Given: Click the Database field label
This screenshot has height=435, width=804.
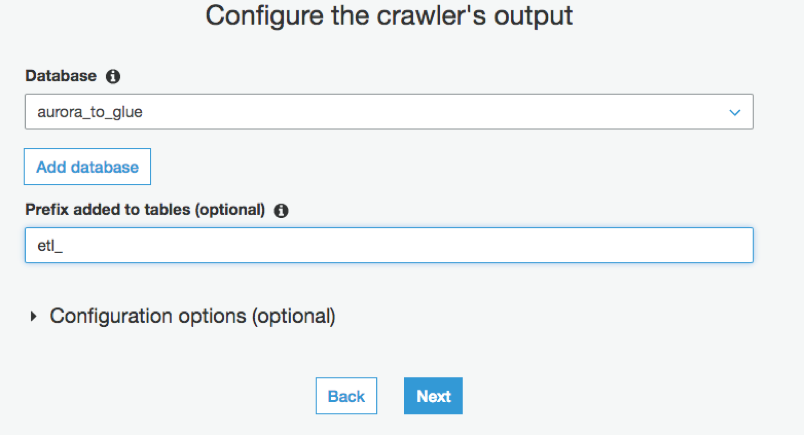Looking at the screenshot, I should point(61,76).
